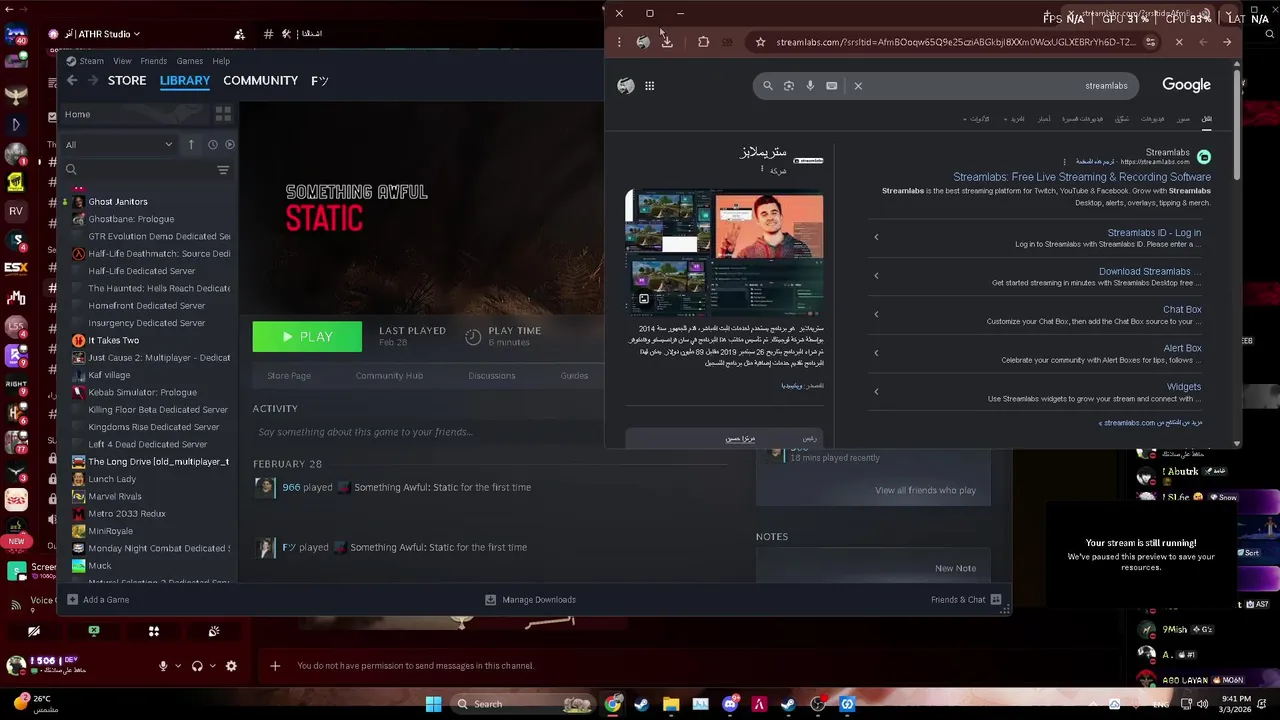Open the Discord soundboard icon
Screen dimensions: 1280x720
(214, 631)
